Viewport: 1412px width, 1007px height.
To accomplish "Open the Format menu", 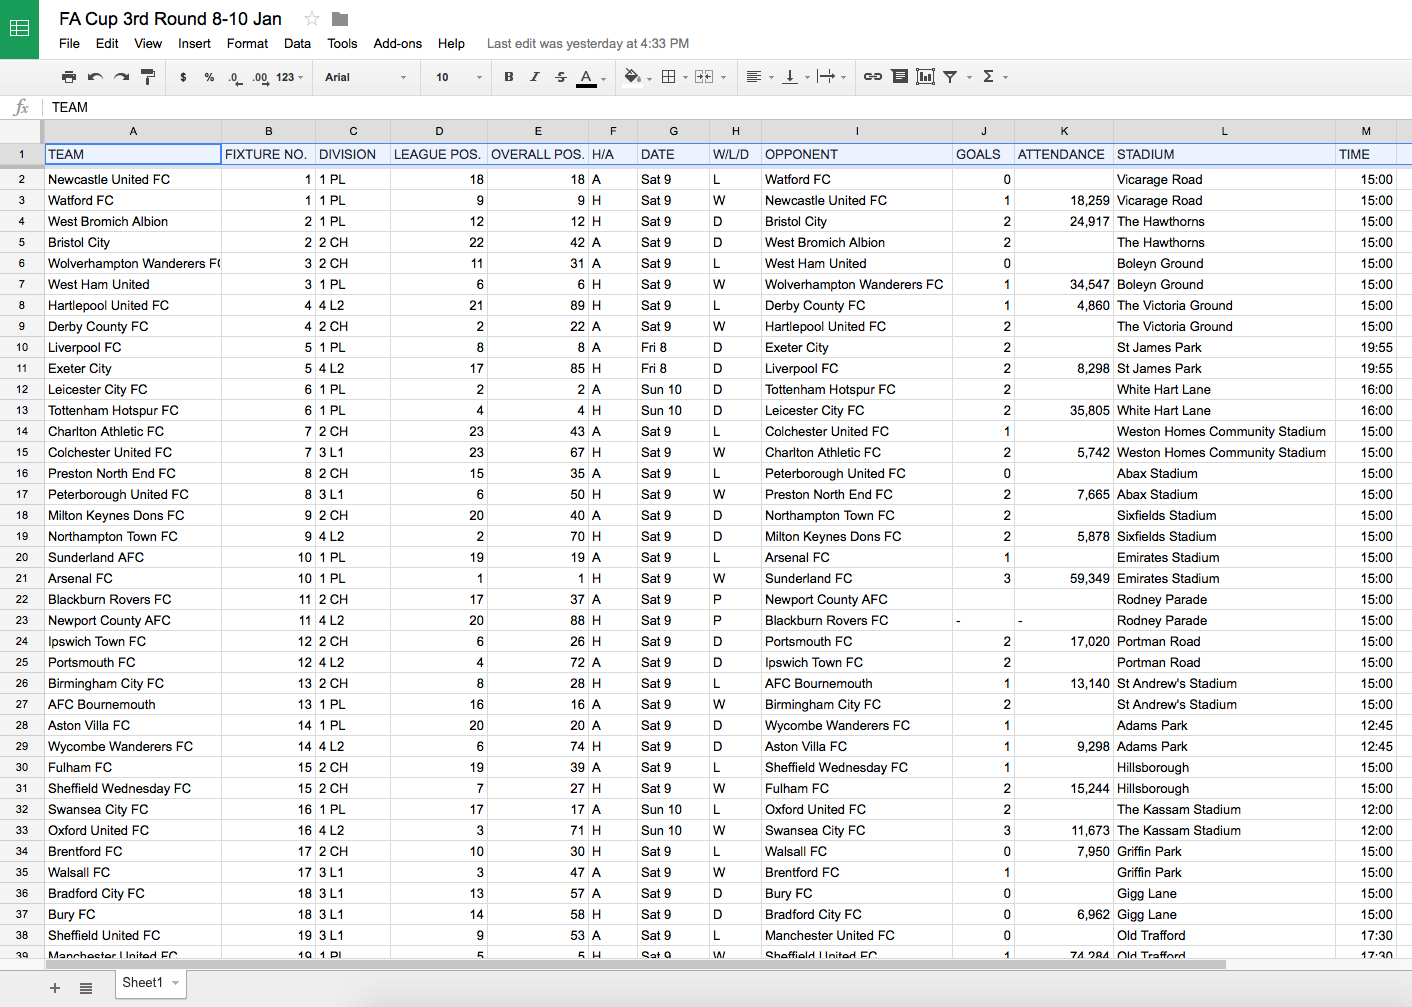I will pos(247,43).
